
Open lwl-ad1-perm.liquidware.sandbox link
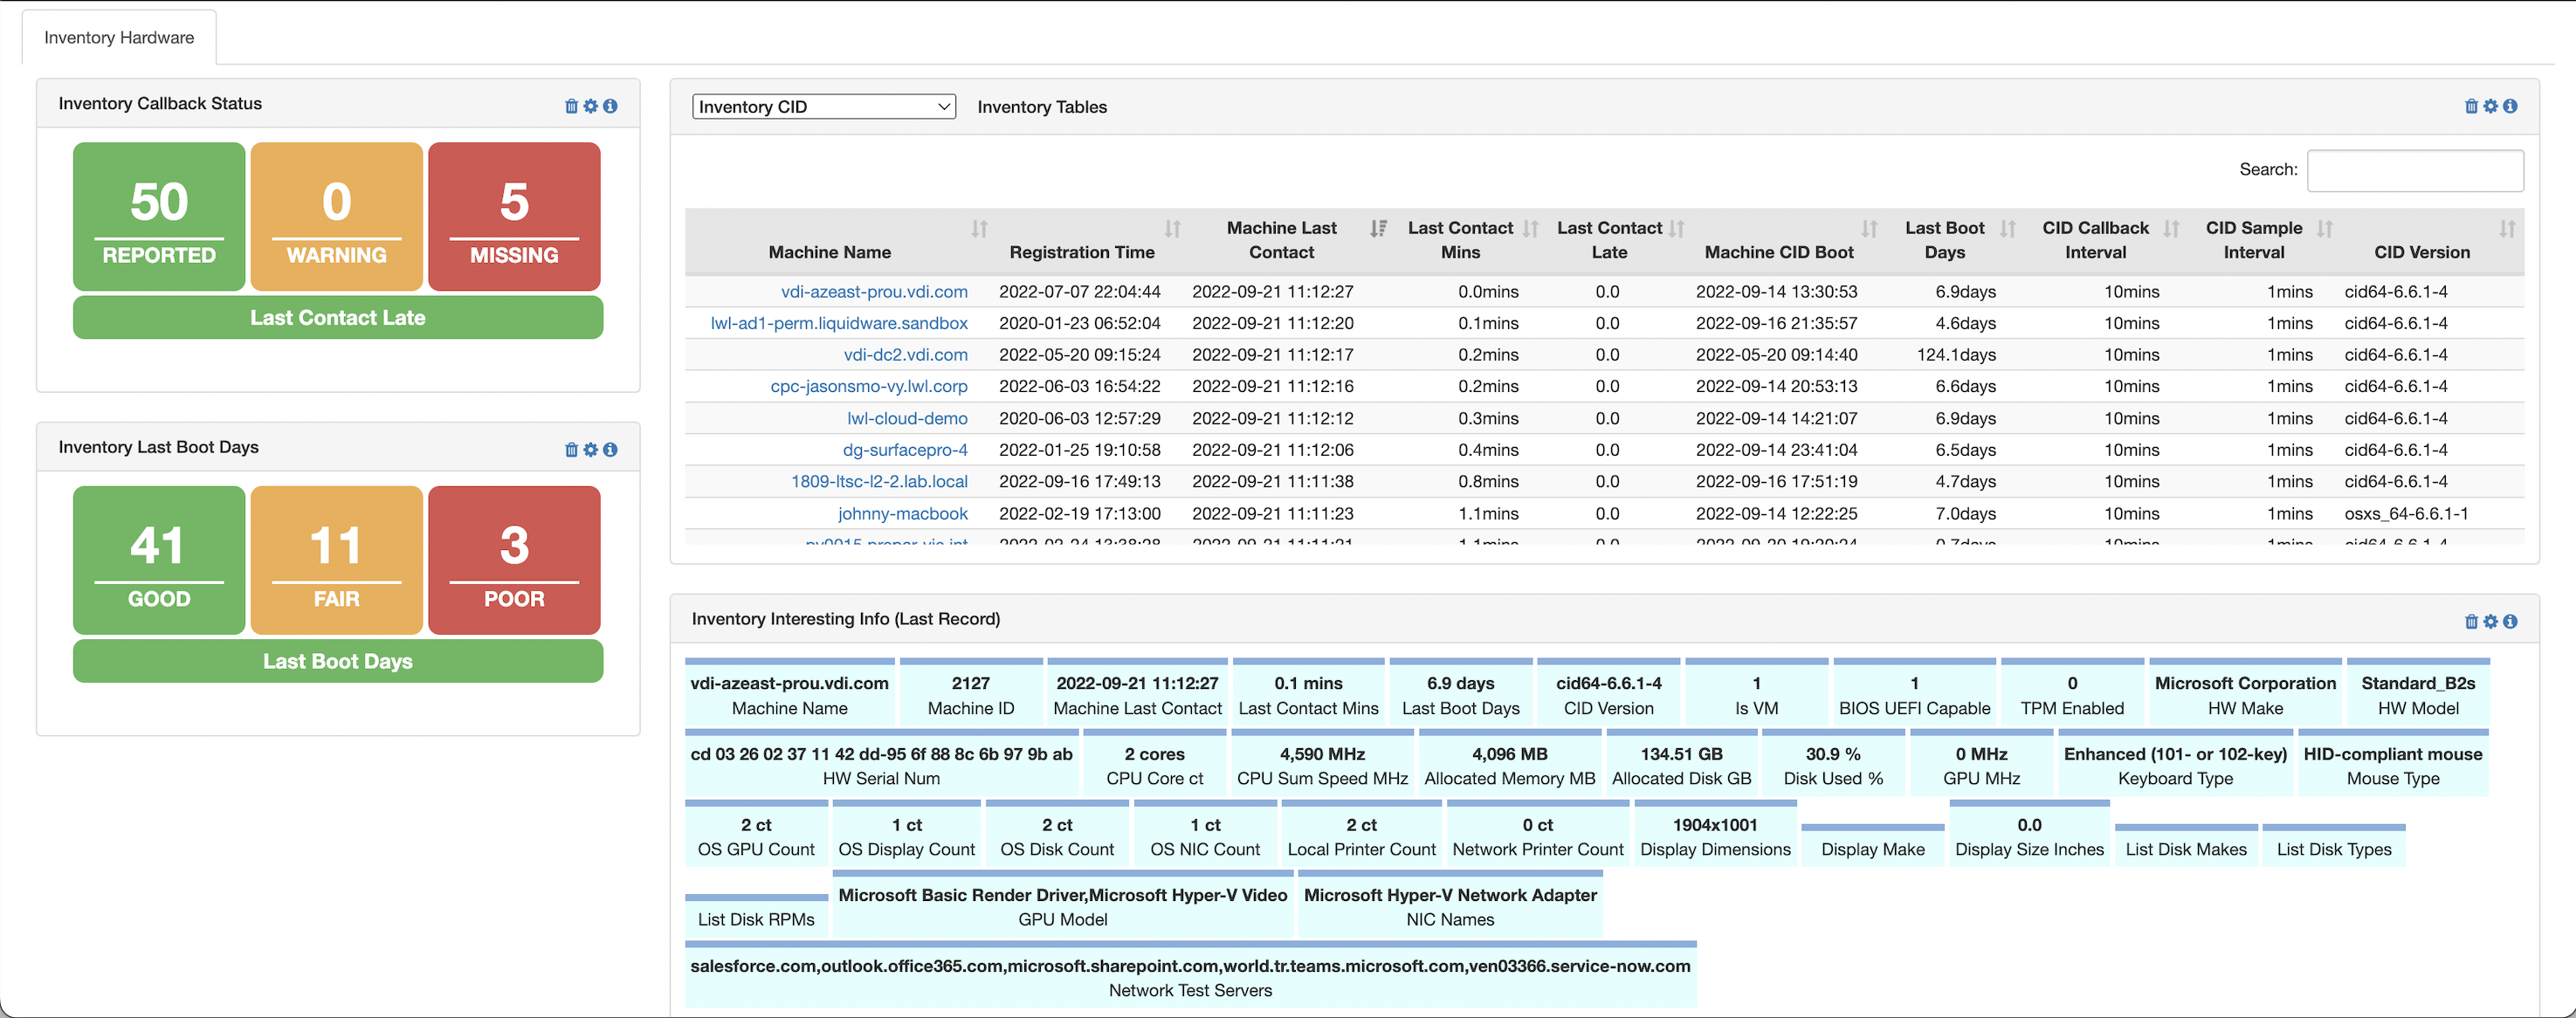coord(839,323)
